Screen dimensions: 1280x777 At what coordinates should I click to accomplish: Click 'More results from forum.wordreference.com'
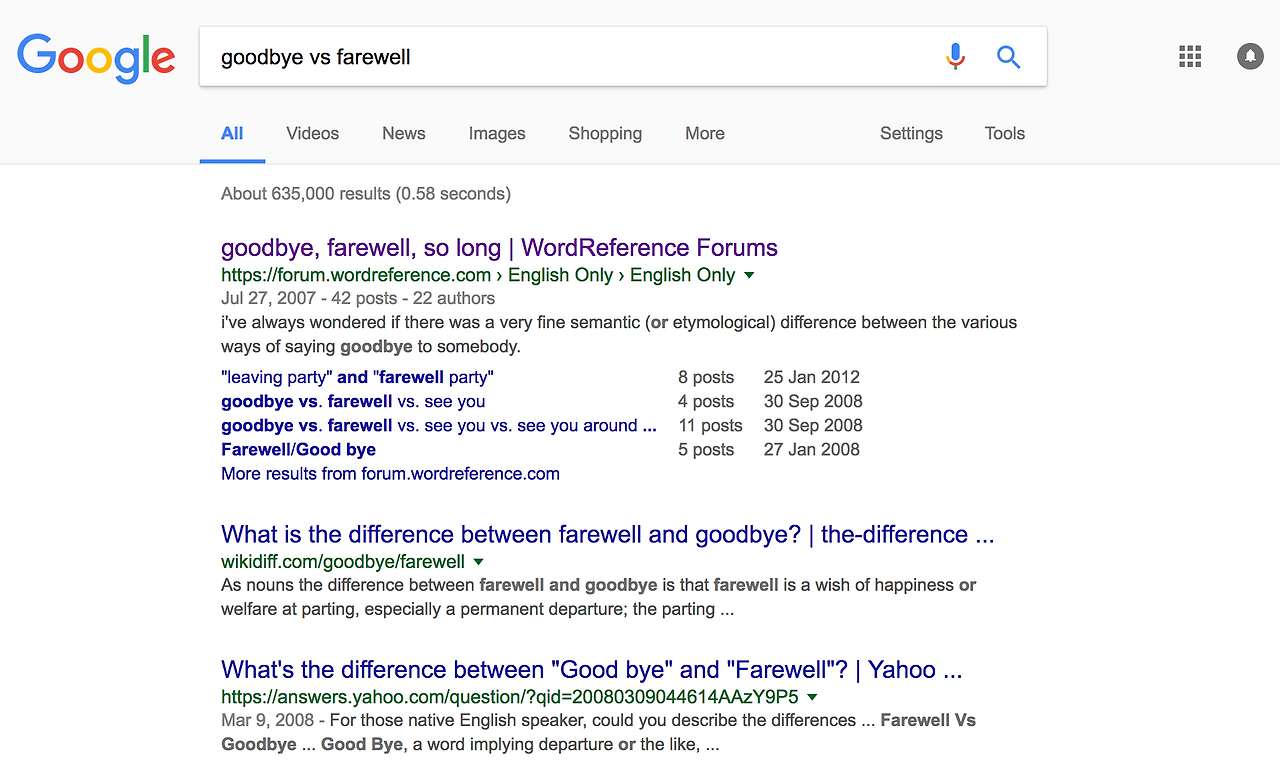tap(390, 473)
